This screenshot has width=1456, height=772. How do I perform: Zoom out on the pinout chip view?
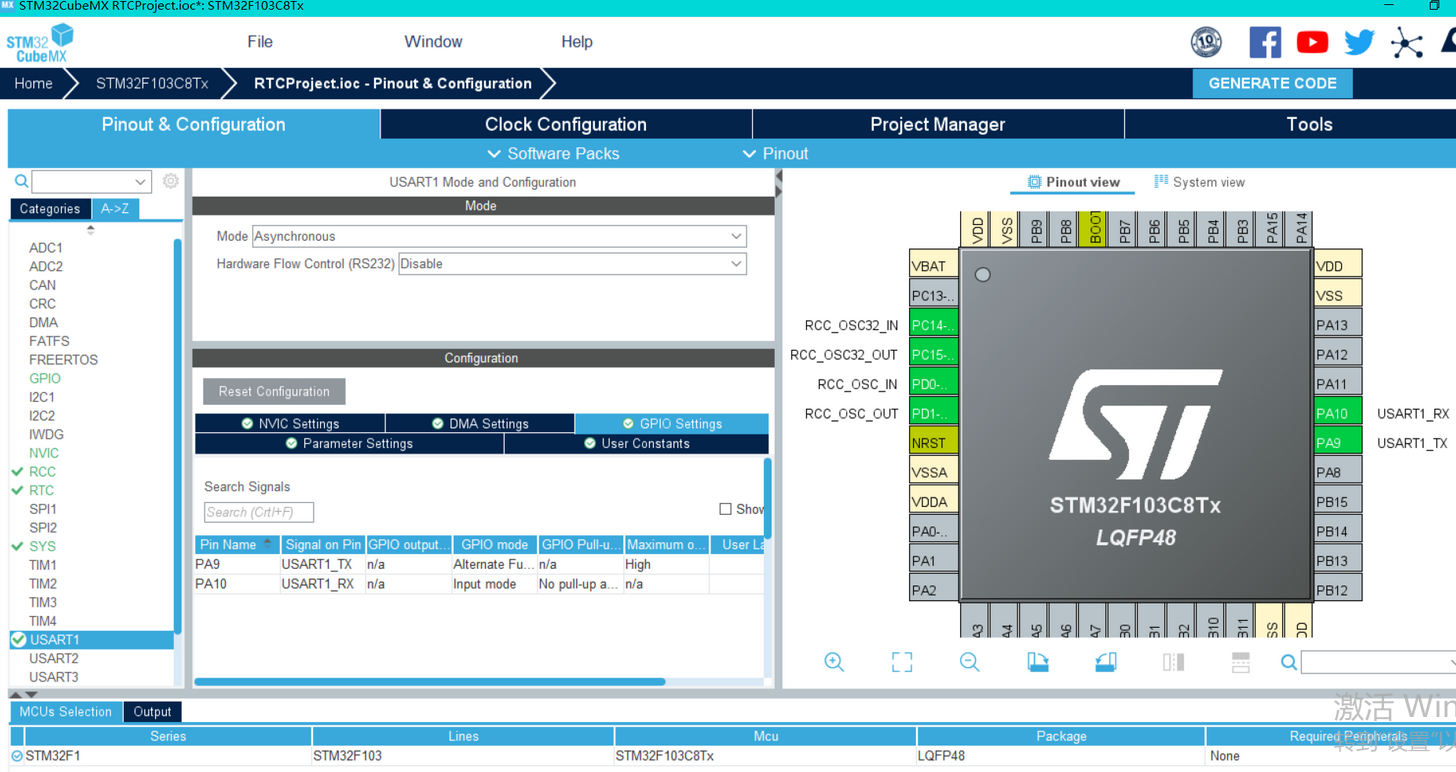click(x=968, y=661)
